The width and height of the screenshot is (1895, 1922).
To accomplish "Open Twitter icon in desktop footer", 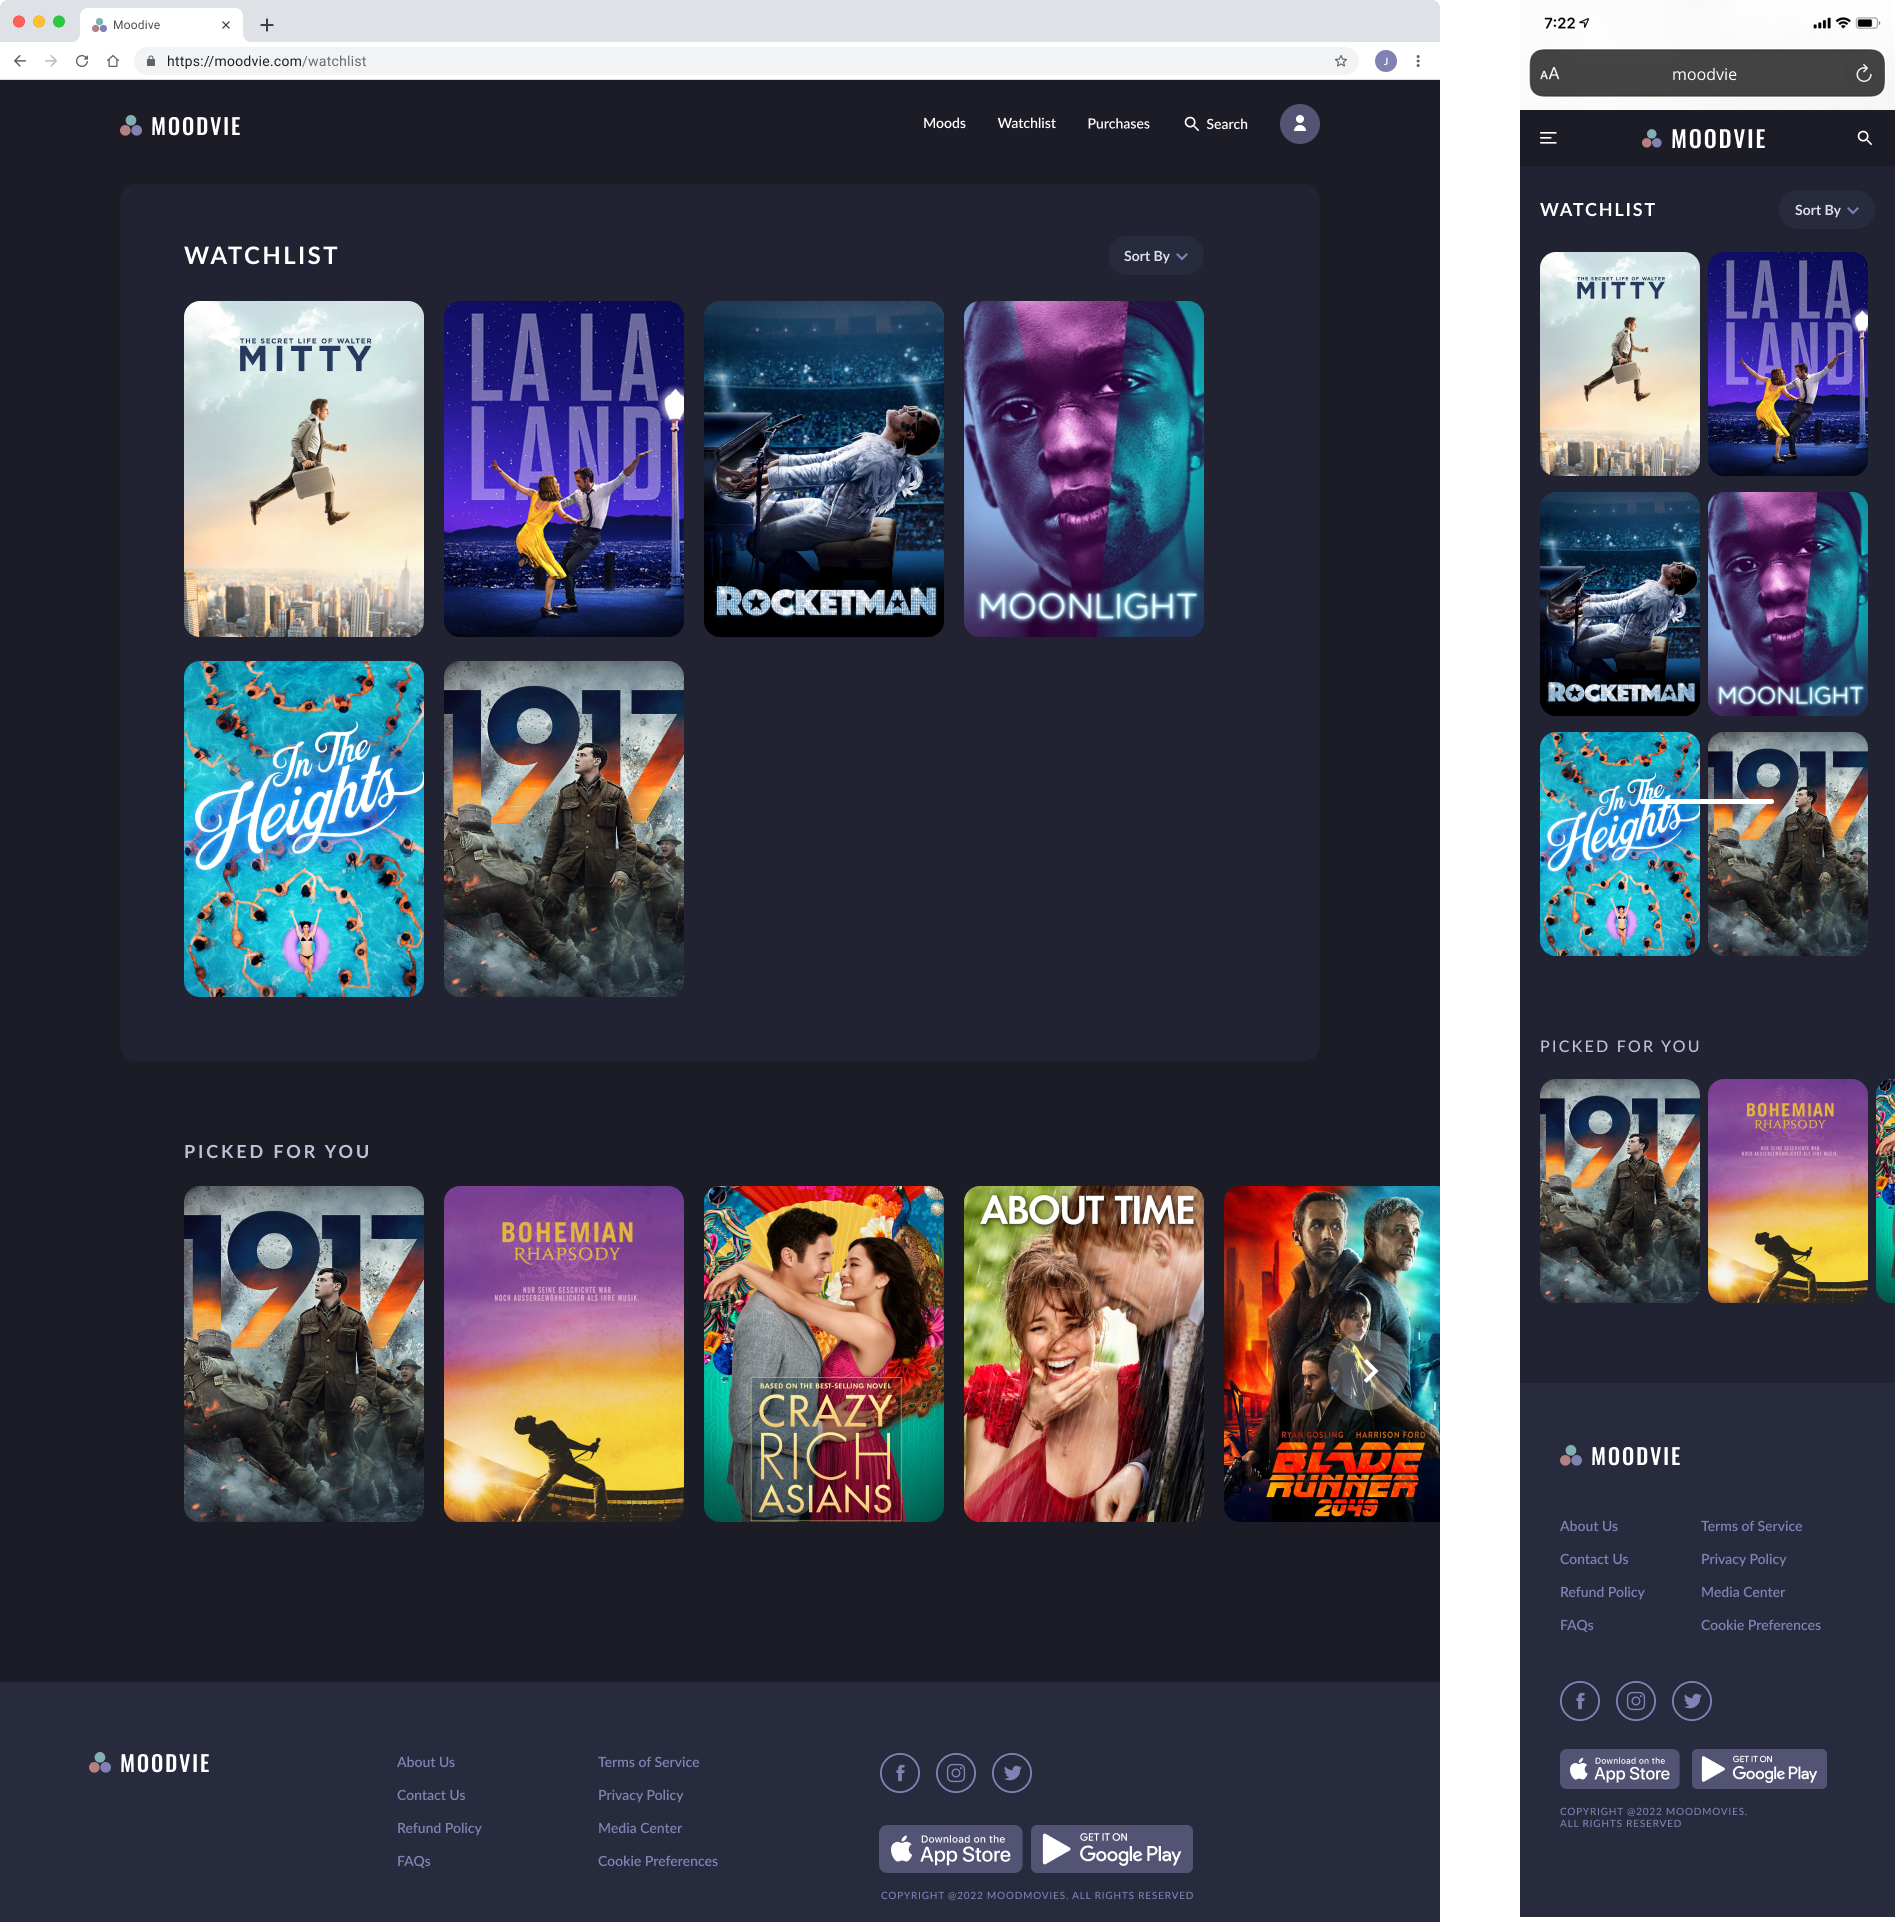I will click(x=1012, y=1773).
